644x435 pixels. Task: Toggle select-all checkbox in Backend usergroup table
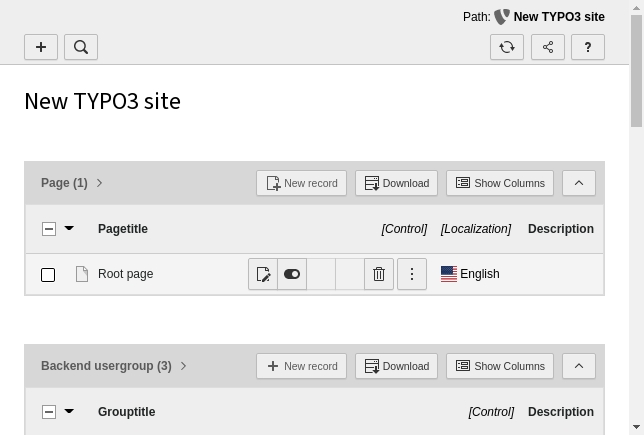[x=48, y=412]
